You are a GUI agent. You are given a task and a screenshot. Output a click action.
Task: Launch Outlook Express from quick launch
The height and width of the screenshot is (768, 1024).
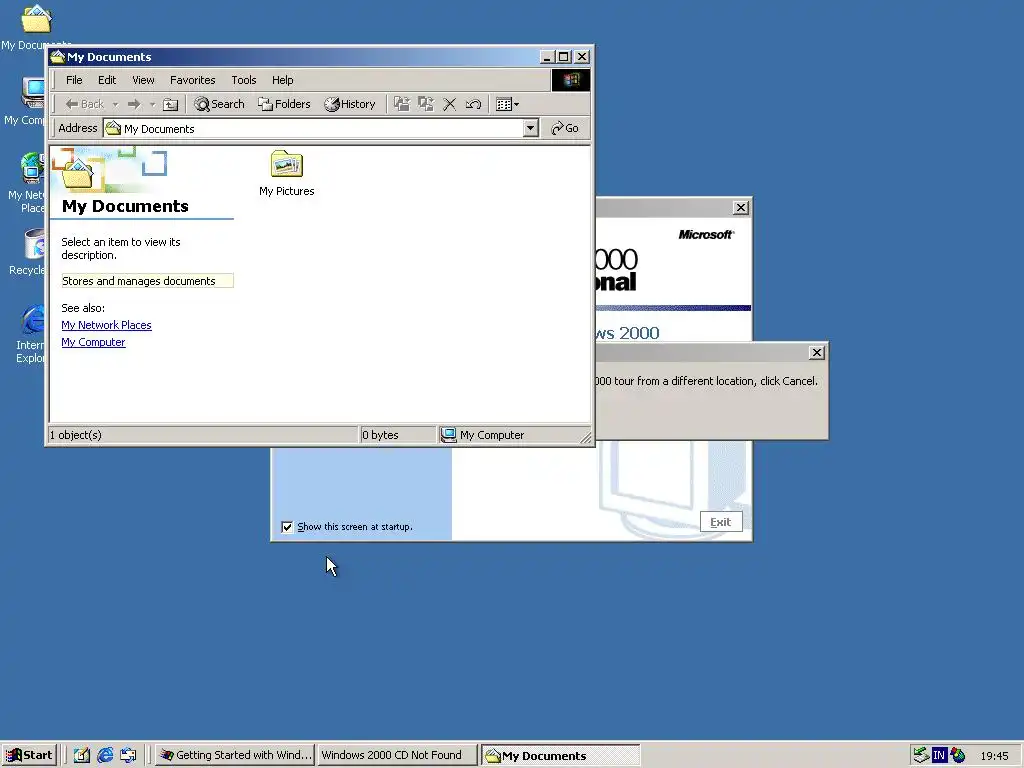(129, 755)
